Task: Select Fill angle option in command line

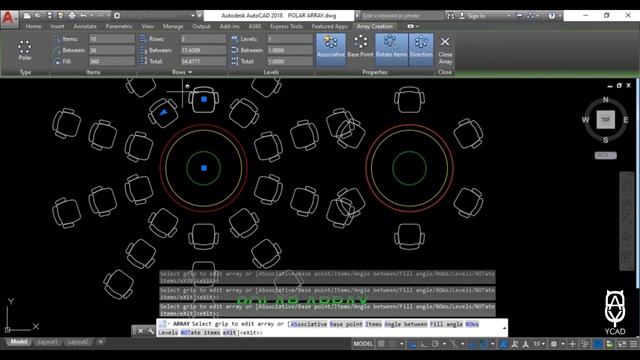Action: 446,324
